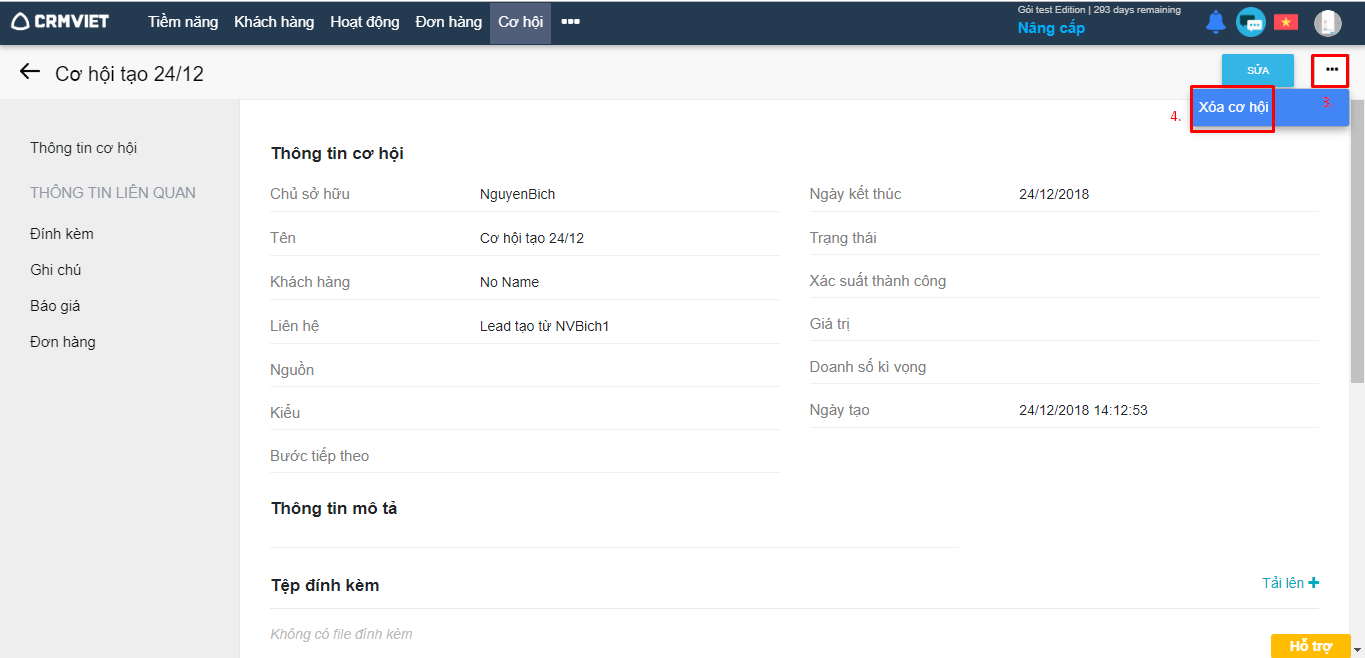
Task: Expand the navbar overflow ellipsis menu
Action: click(570, 22)
